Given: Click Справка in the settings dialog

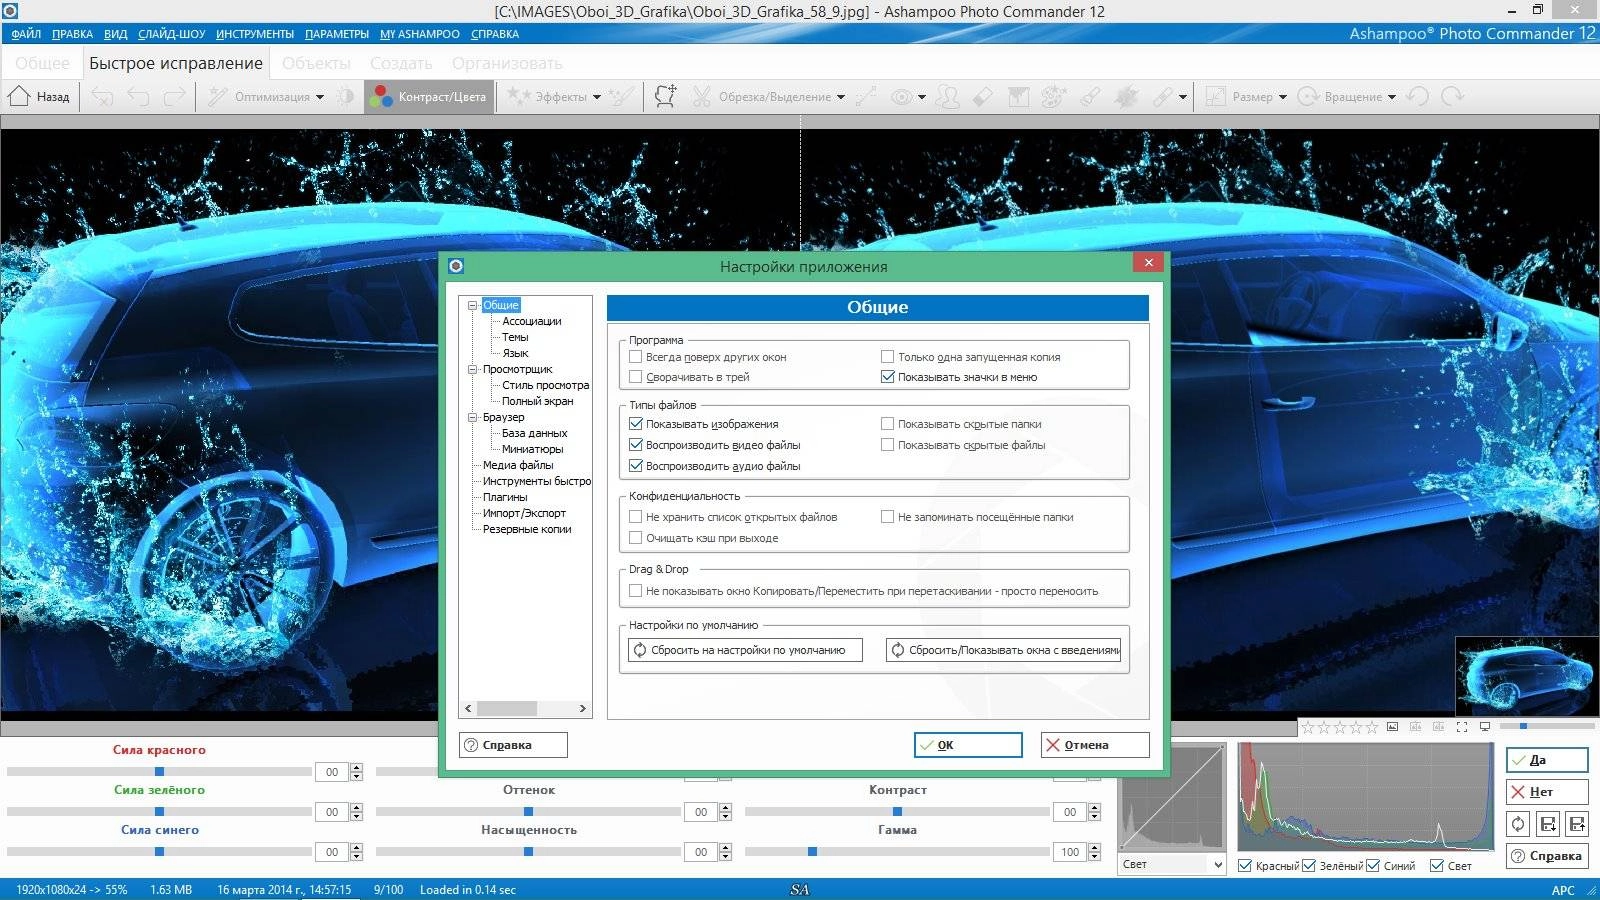Looking at the screenshot, I should [513, 745].
